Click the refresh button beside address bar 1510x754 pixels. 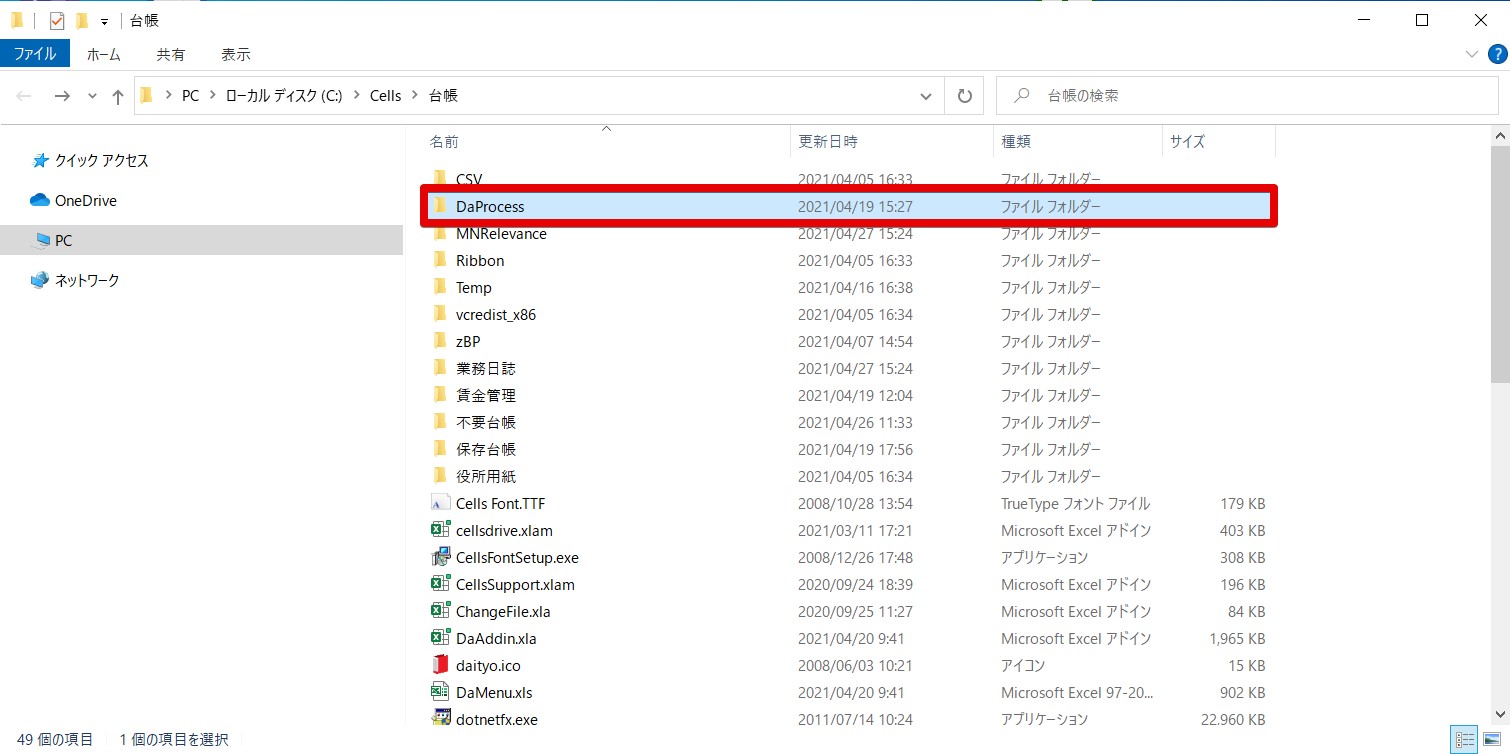(x=964, y=96)
